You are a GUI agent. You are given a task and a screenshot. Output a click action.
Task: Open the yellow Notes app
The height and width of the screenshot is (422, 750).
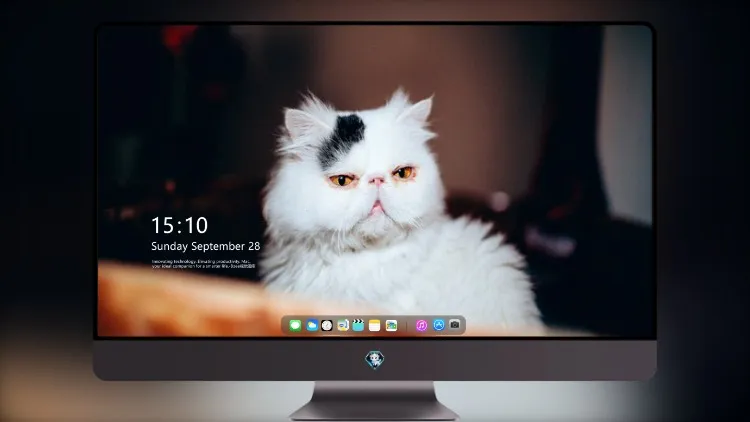click(375, 325)
